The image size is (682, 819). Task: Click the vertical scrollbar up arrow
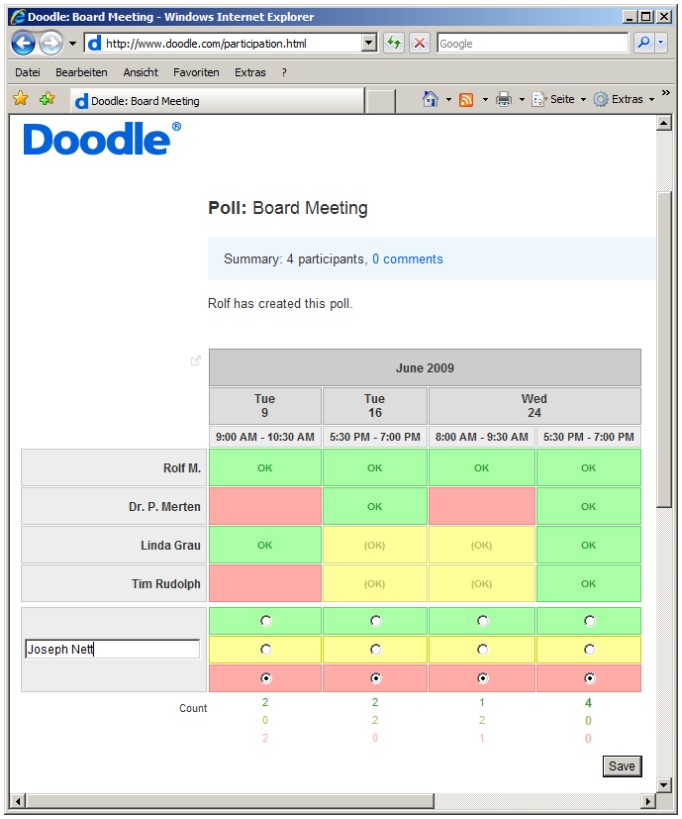tap(664, 123)
